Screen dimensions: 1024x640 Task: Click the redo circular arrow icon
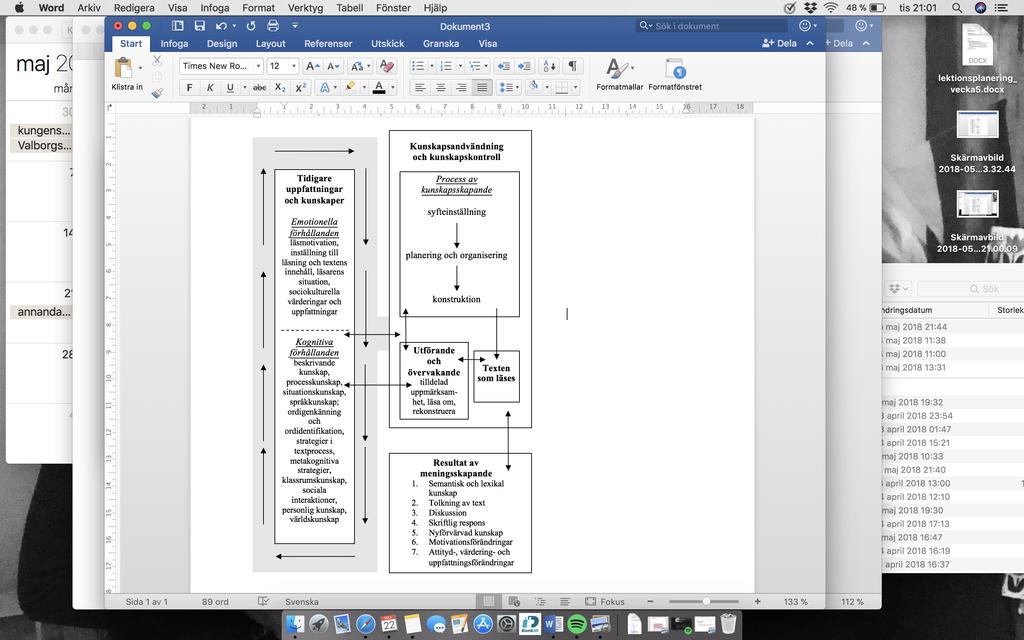point(251,25)
